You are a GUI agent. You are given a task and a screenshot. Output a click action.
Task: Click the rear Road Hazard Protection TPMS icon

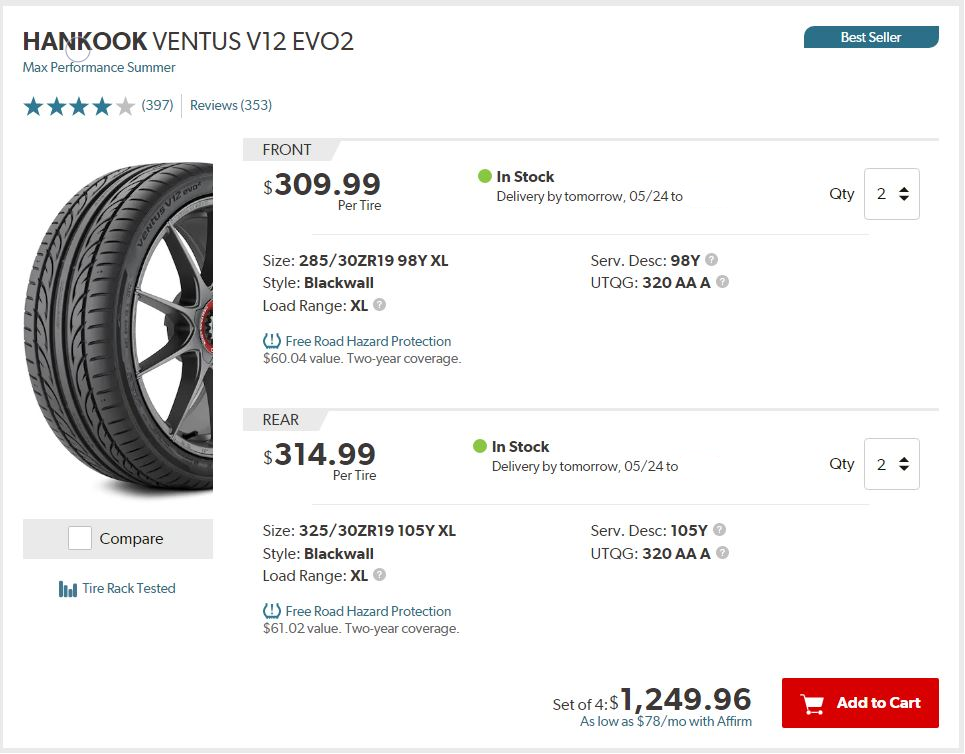270,611
